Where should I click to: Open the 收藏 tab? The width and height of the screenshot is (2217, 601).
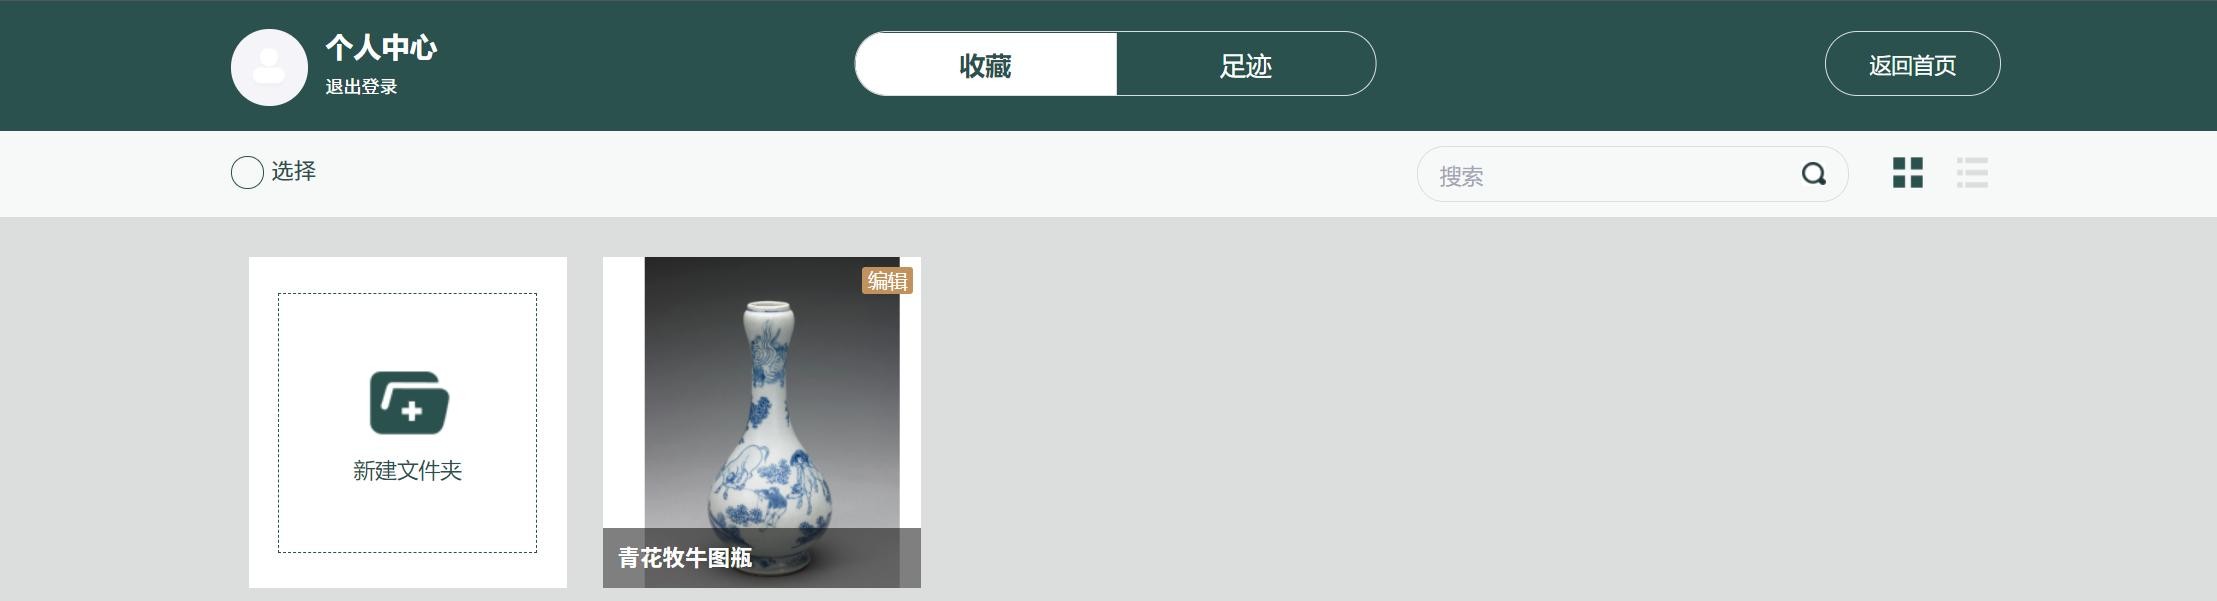click(x=986, y=64)
